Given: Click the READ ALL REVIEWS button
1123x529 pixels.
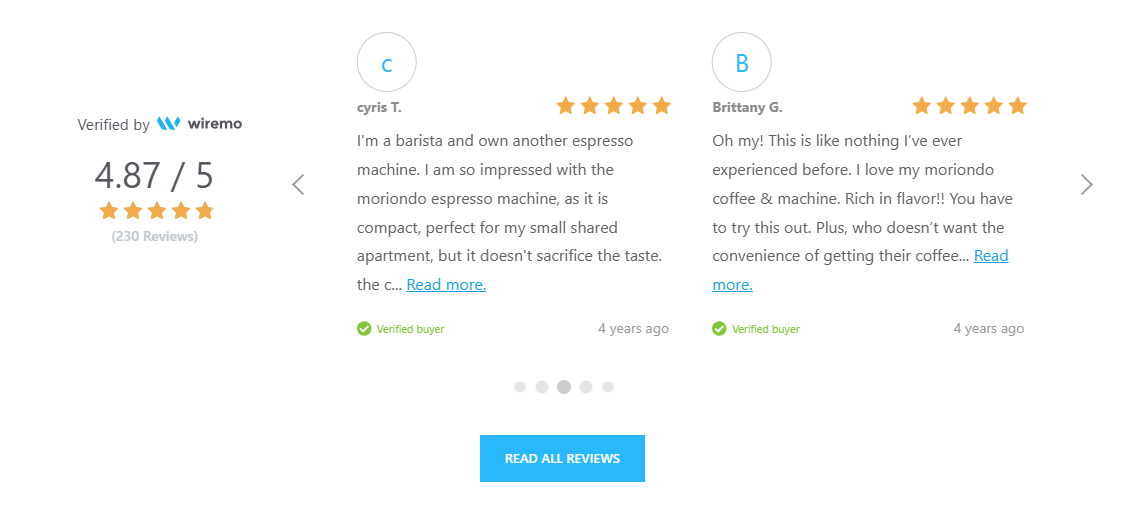Looking at the screenshot, I should pos(562,458).
